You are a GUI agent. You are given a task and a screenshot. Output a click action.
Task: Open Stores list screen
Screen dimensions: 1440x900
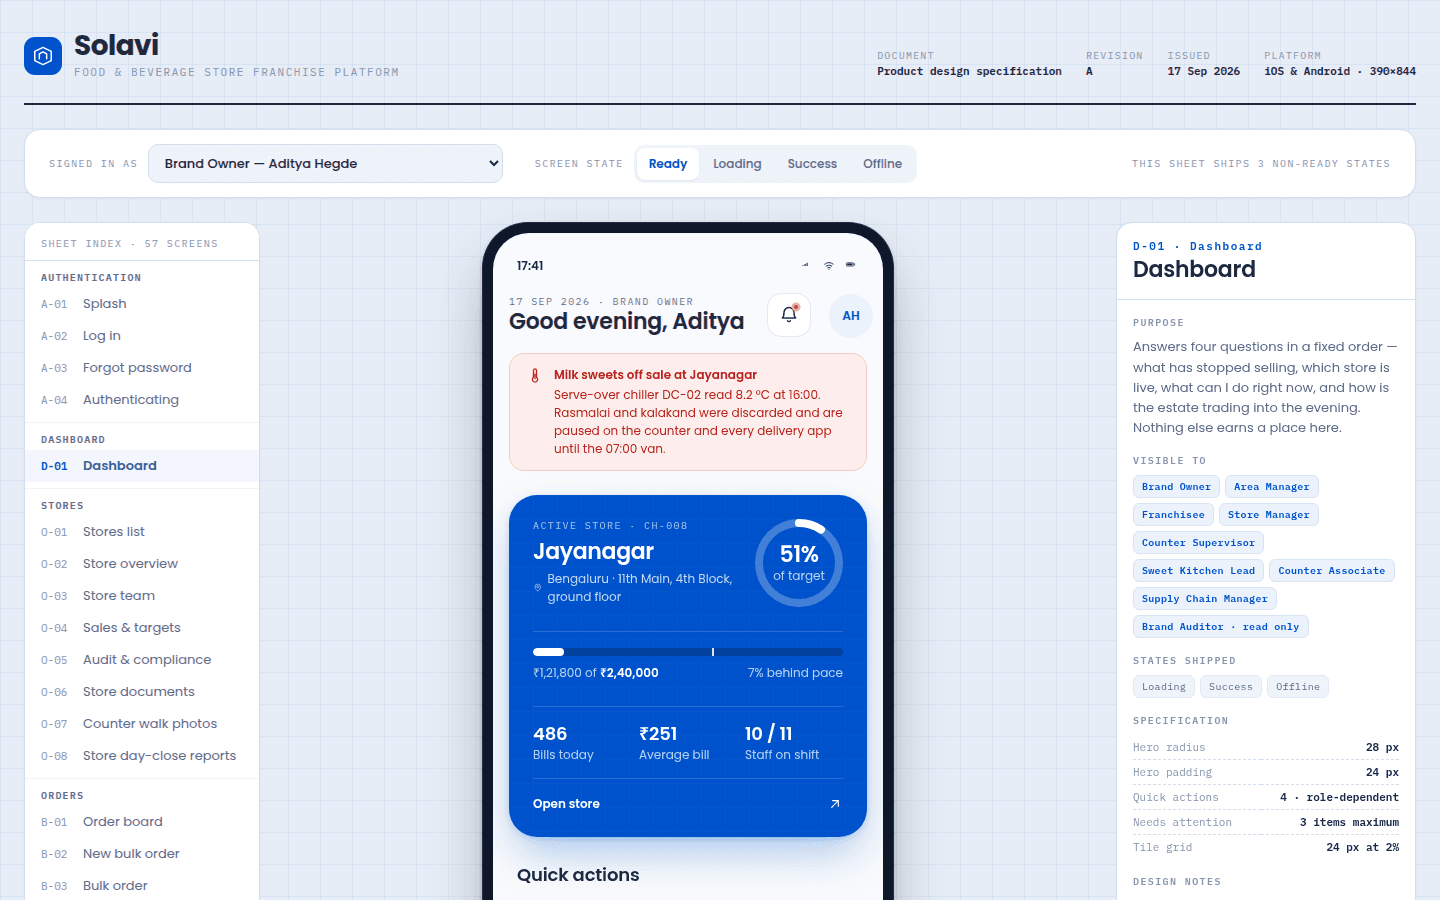point(142,532)
